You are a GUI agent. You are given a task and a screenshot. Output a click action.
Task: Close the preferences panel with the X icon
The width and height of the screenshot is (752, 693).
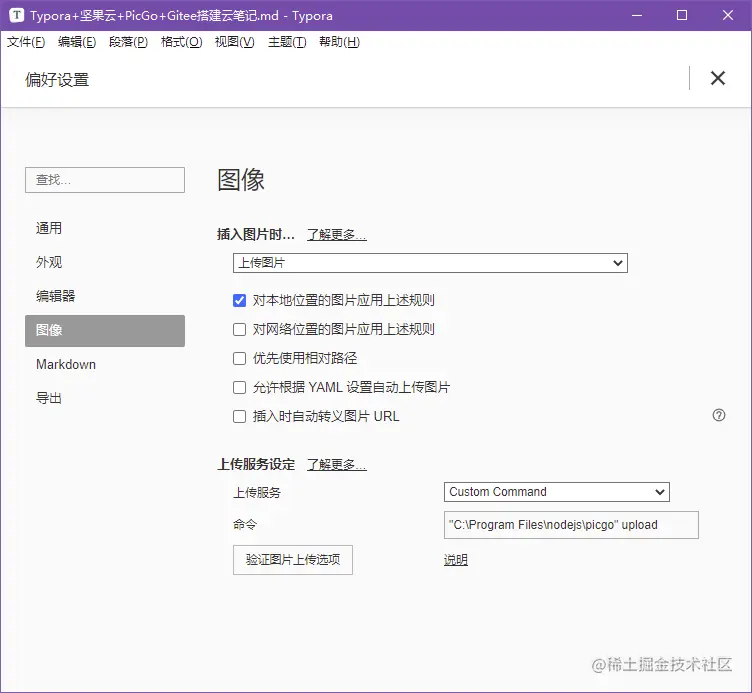tap(717, 78)
